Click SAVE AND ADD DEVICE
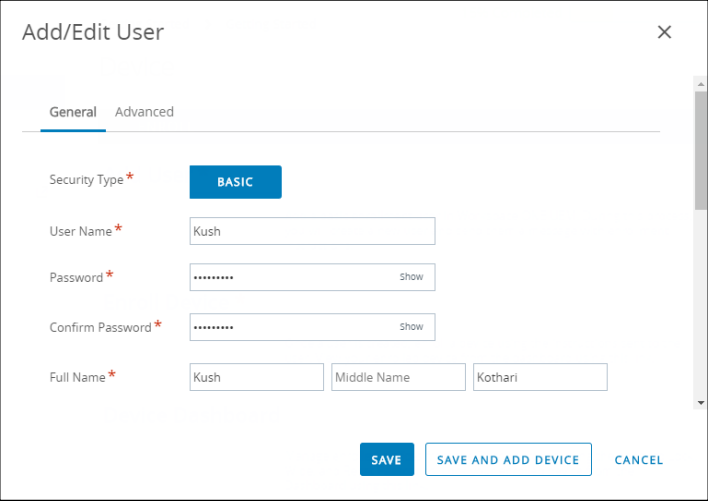The height and width of the screenshot is (501, 708). pyautogui.click(x=508, y=460)
